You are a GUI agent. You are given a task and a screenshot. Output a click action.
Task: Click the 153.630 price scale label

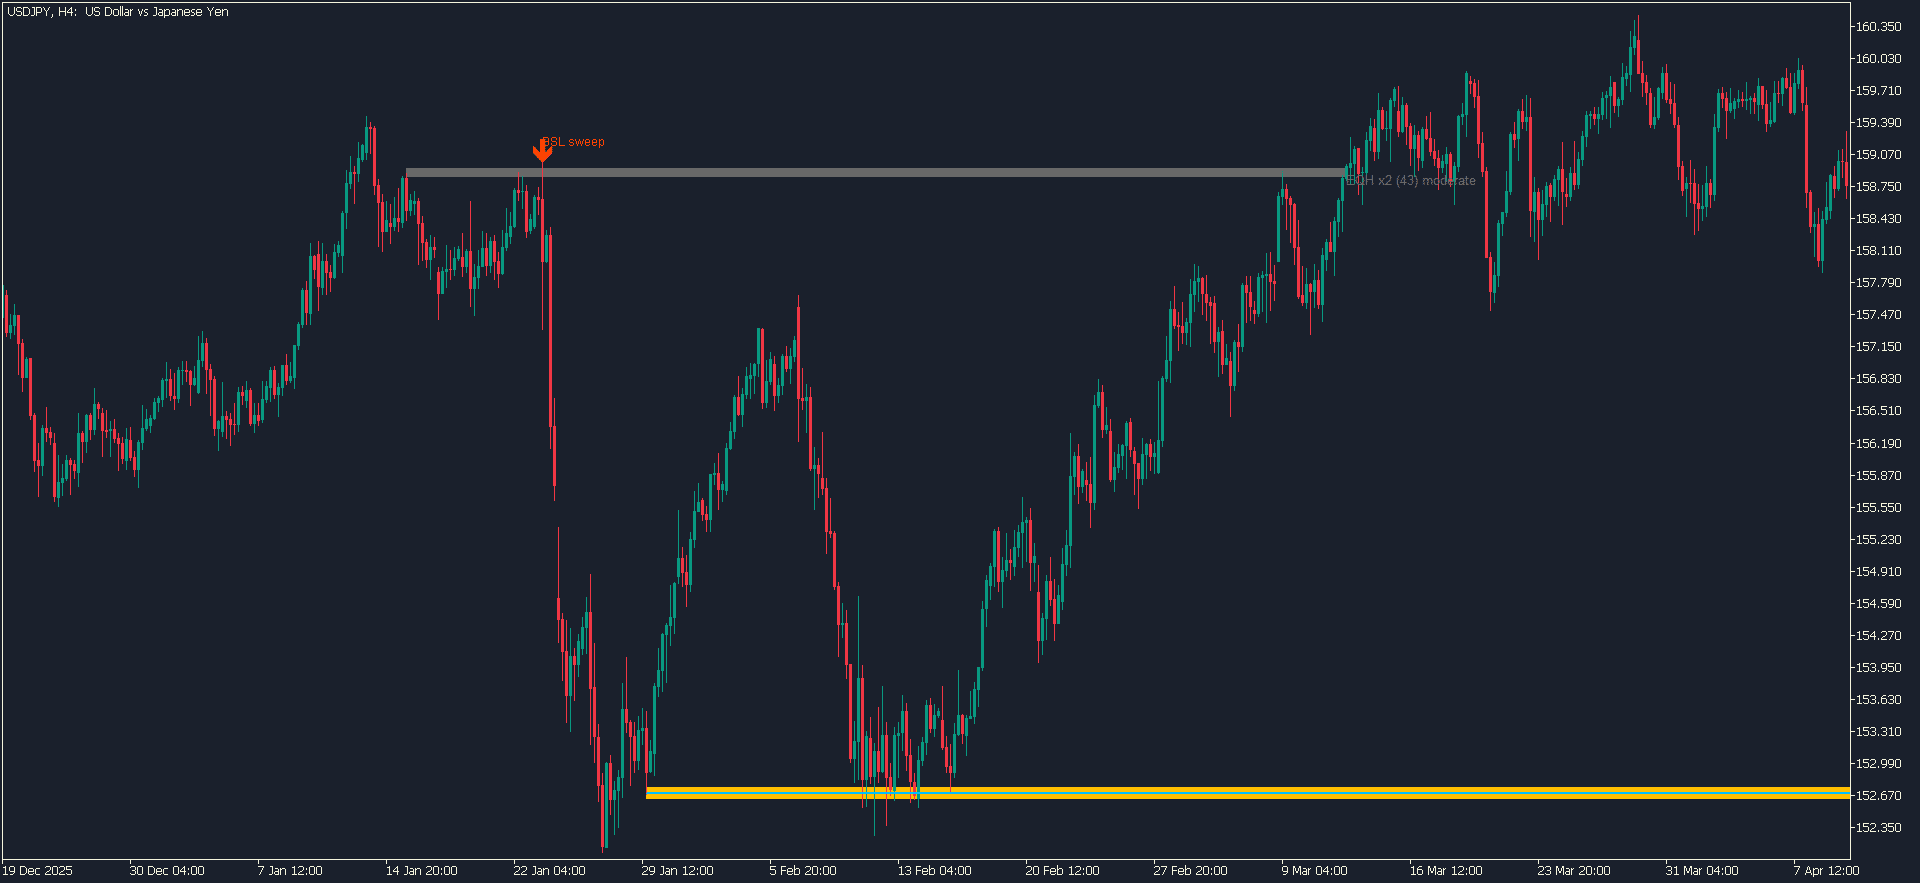point(1878,700)
